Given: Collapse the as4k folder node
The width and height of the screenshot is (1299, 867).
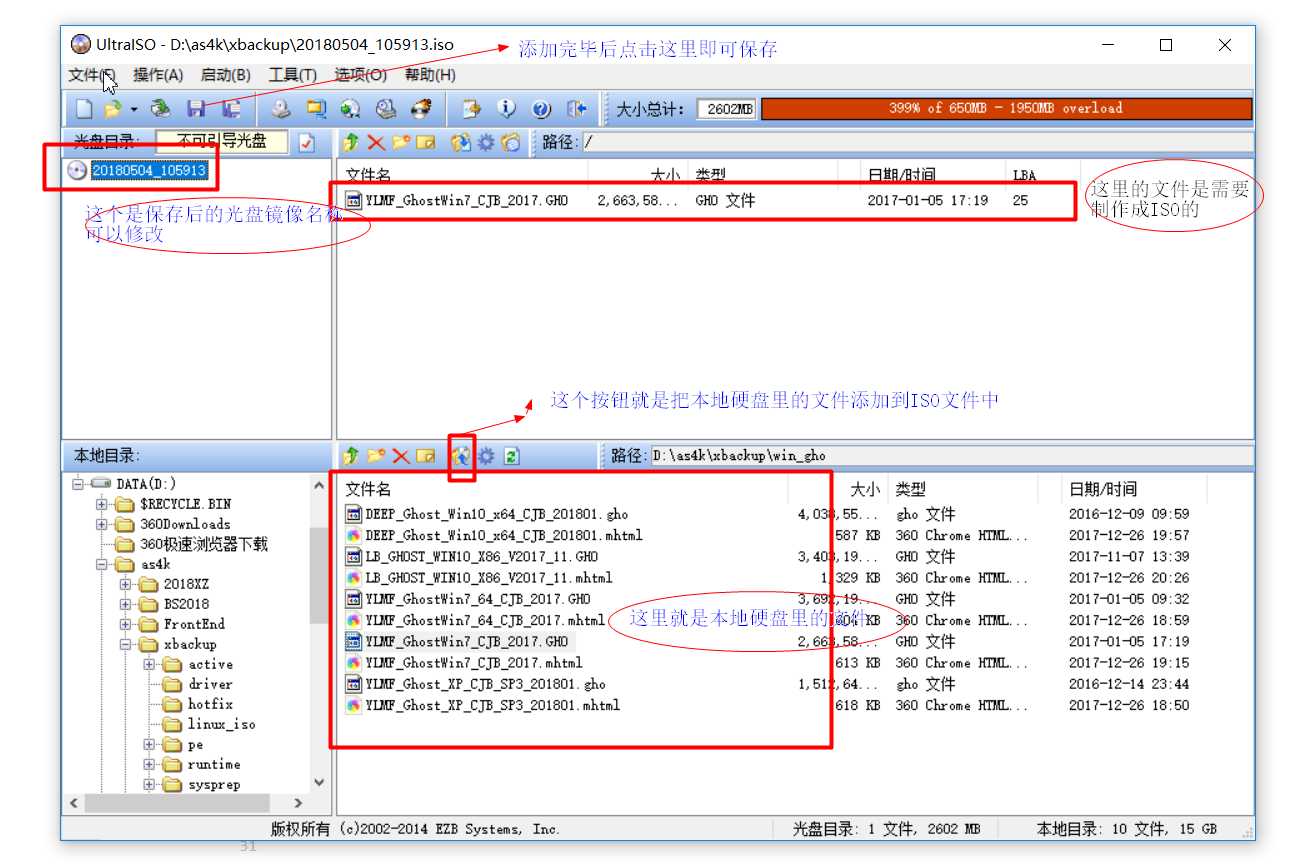Looking at the screenshot, I should [102, 564].
